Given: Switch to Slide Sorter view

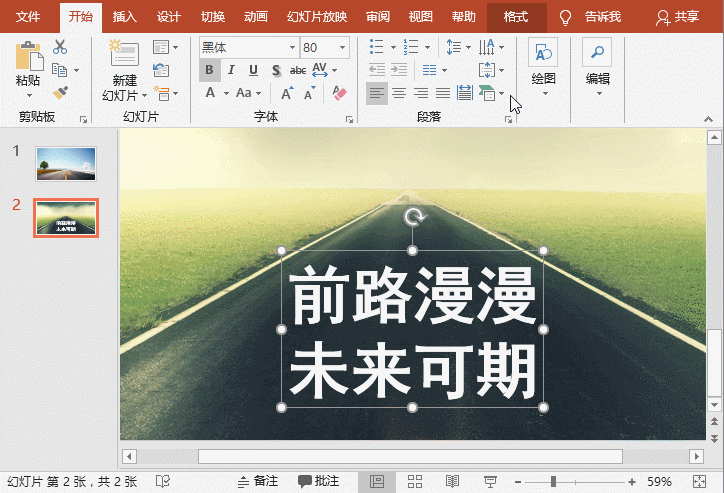Looking at the screenshot, I should [415, 481].
